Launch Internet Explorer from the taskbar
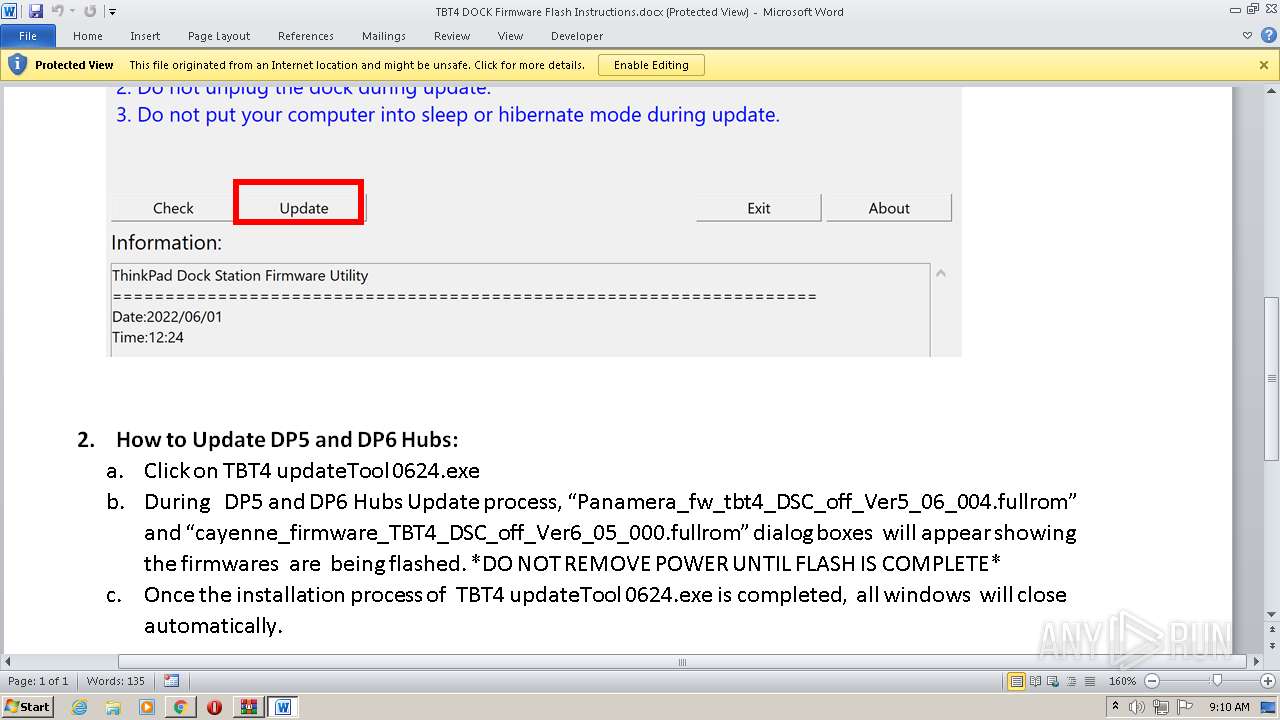This screenshot has height=720, width=1280. (79, 707)
